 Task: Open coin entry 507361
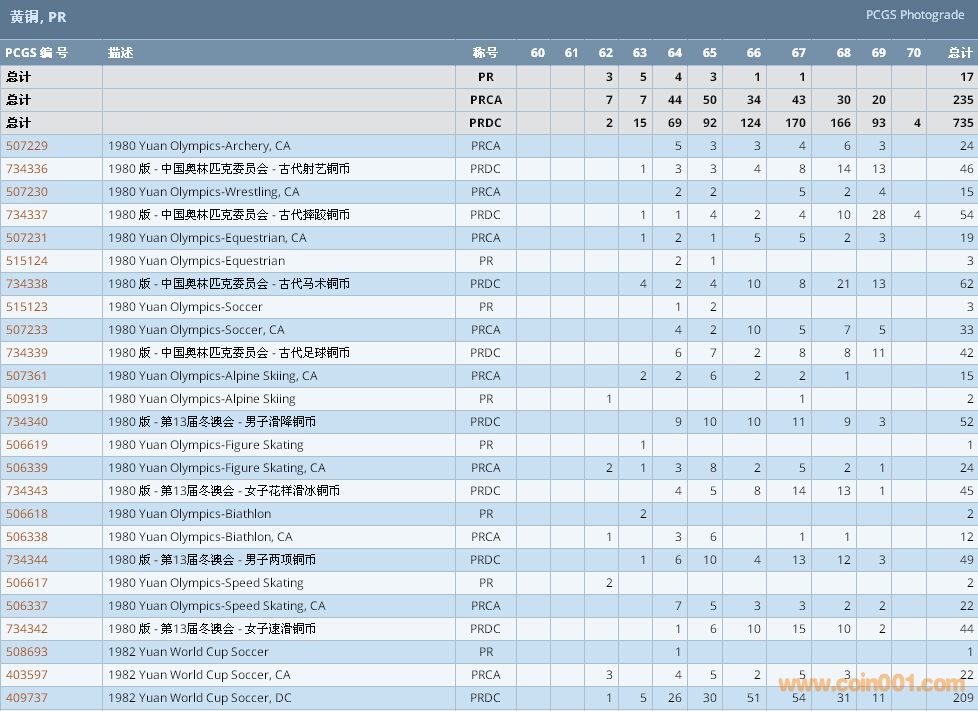[27, 376]
